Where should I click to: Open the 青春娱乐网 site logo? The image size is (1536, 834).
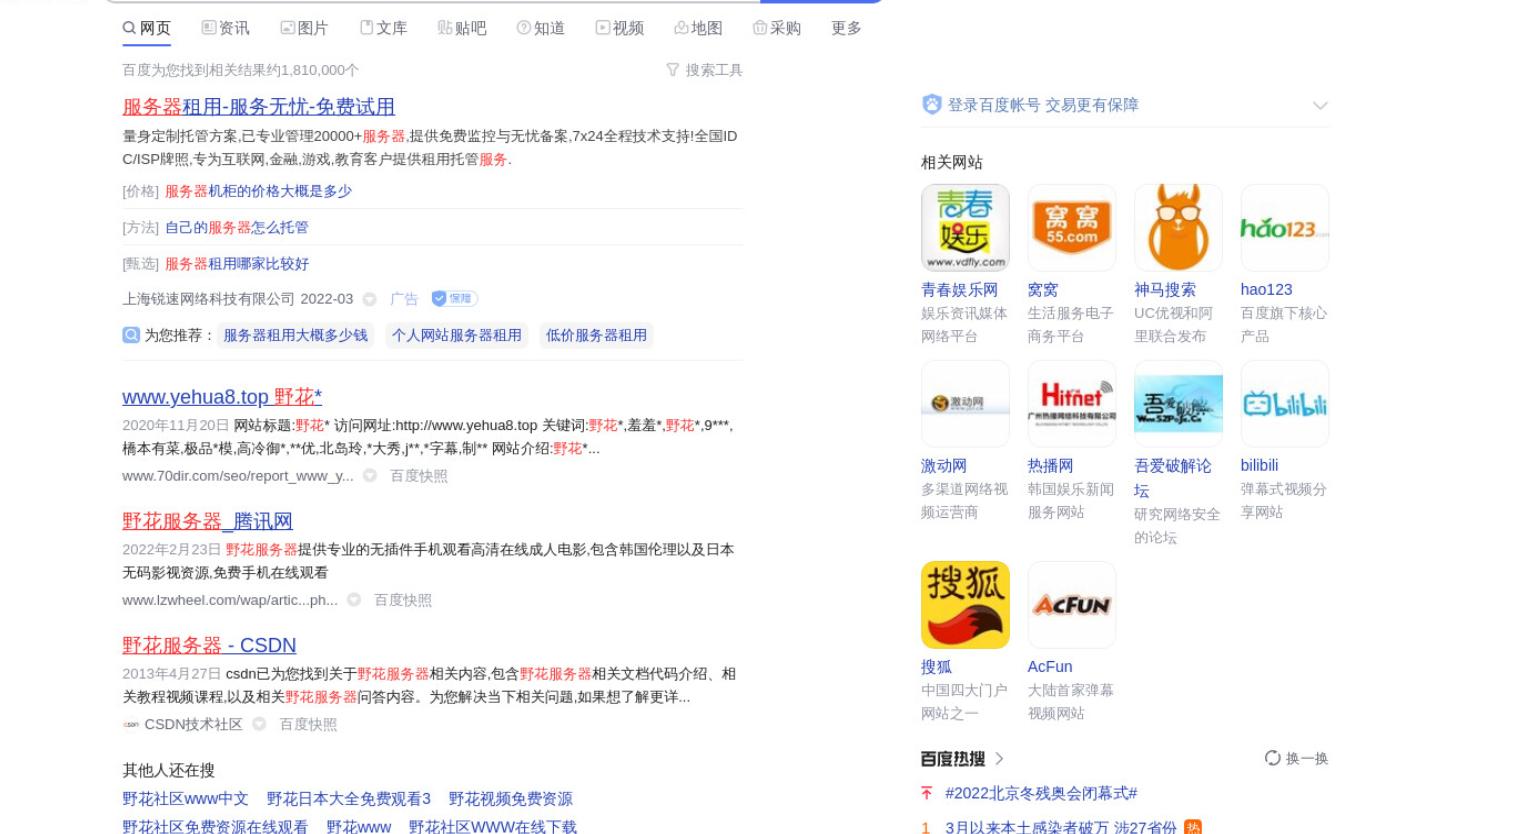(x=965, y=228)
